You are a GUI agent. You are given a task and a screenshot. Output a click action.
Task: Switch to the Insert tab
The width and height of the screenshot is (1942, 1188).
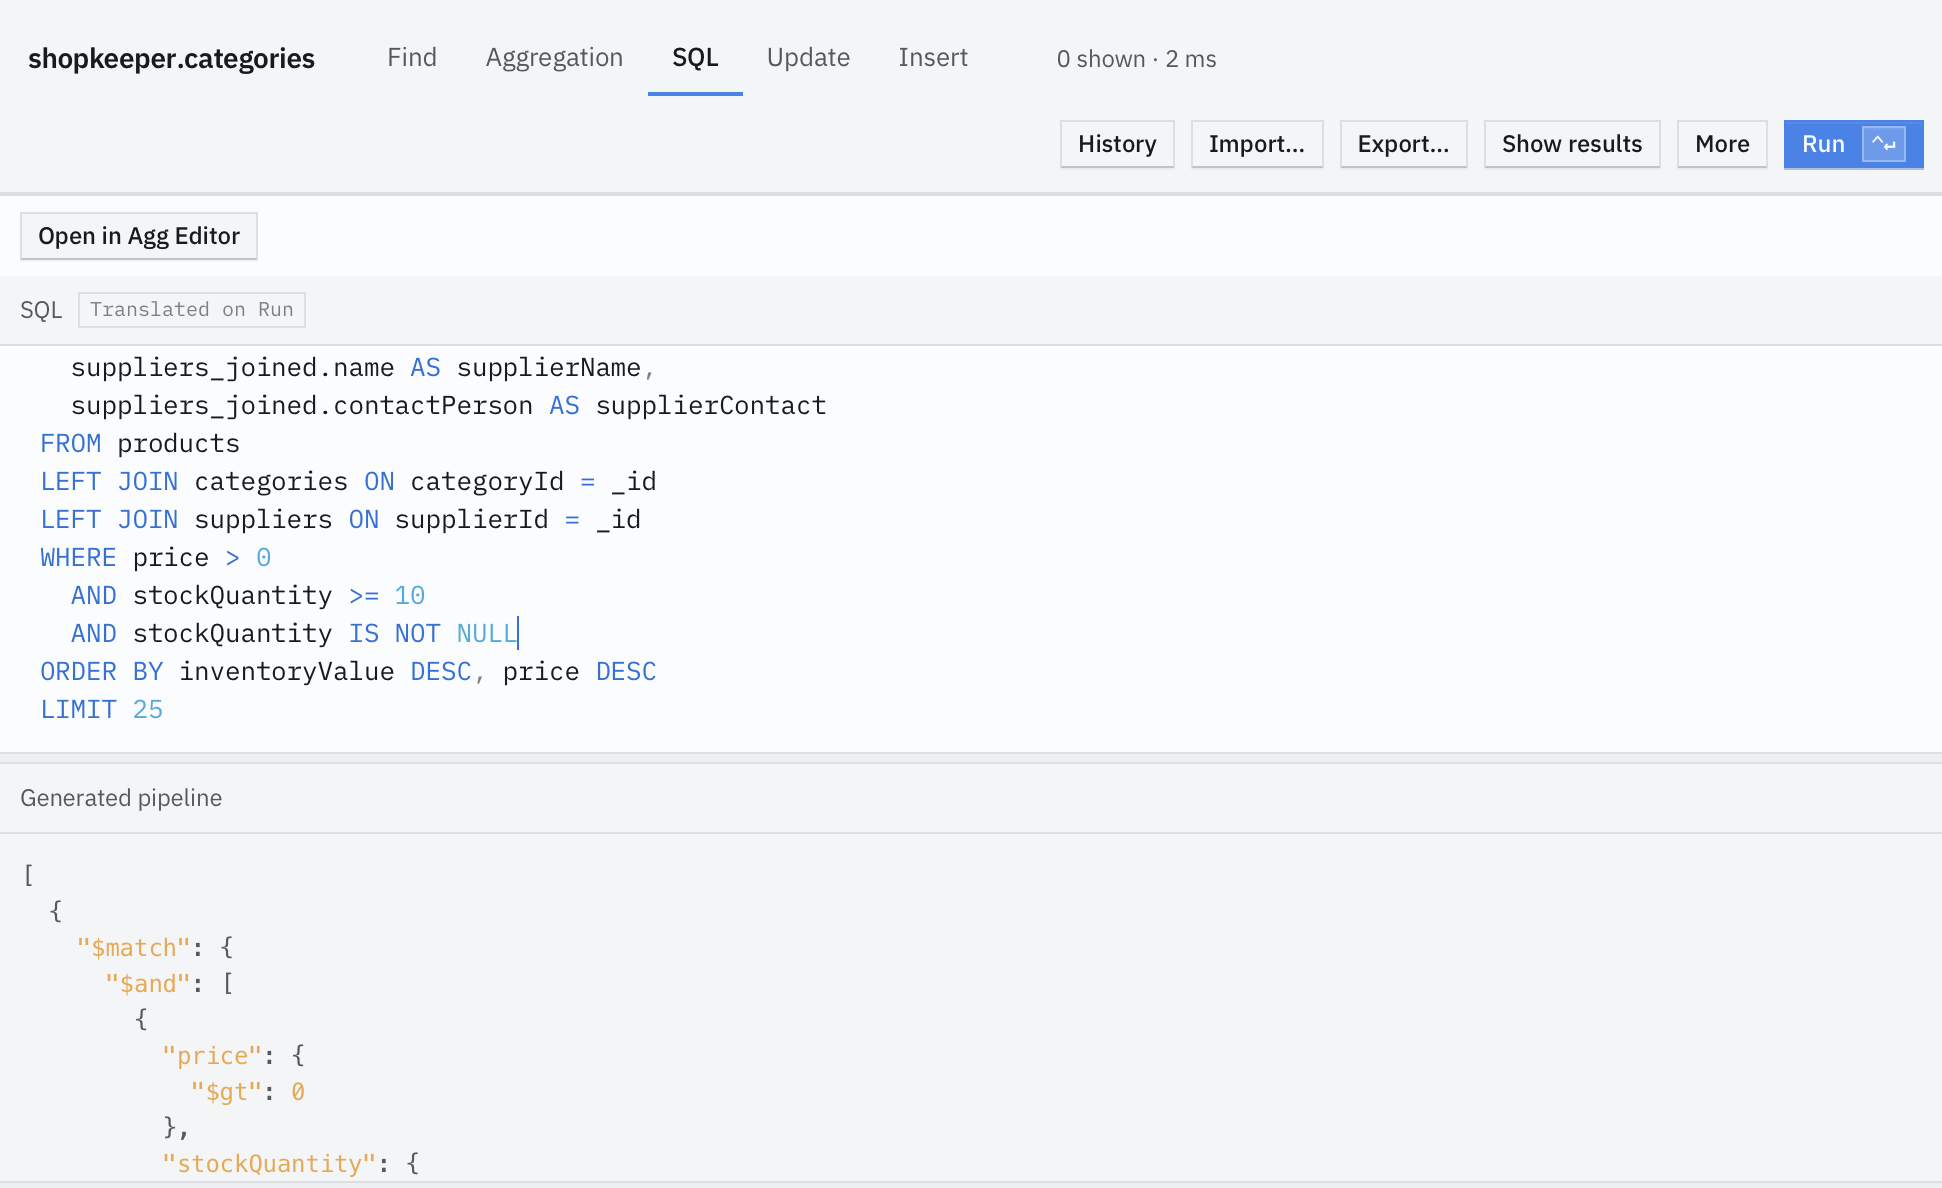[933, 58]
